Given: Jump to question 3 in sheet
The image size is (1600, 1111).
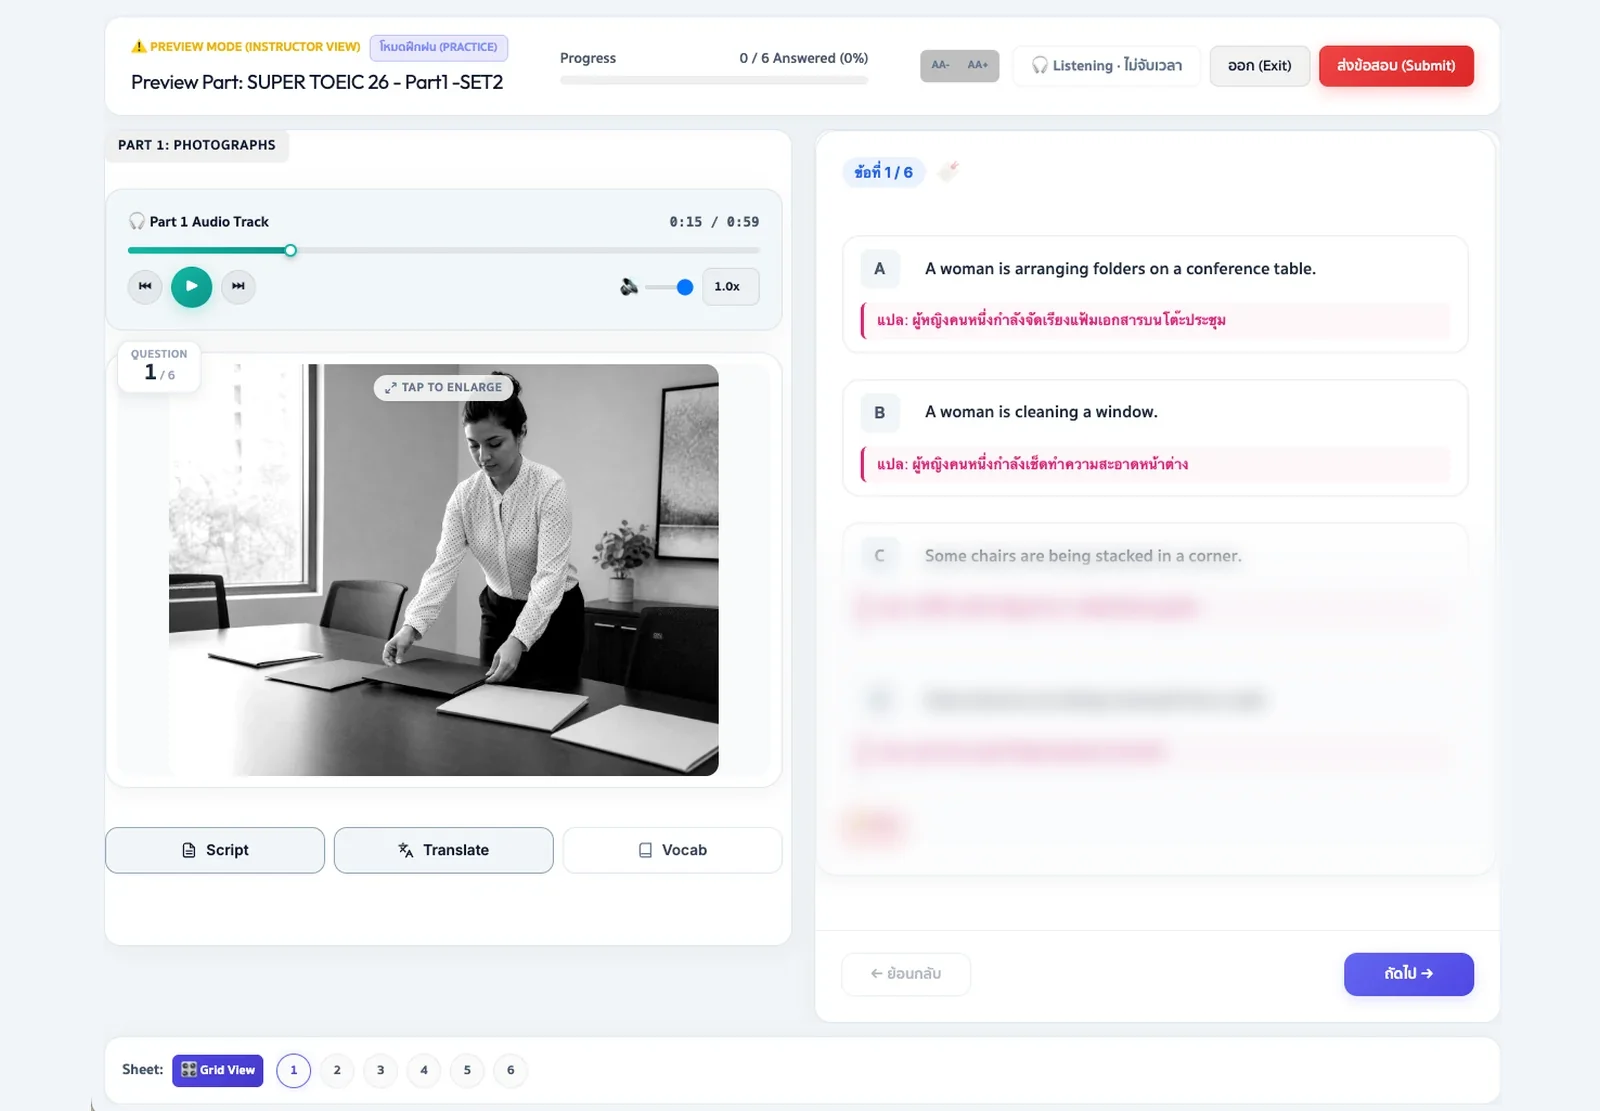Looking at the screenshot, I should 380,1070.
